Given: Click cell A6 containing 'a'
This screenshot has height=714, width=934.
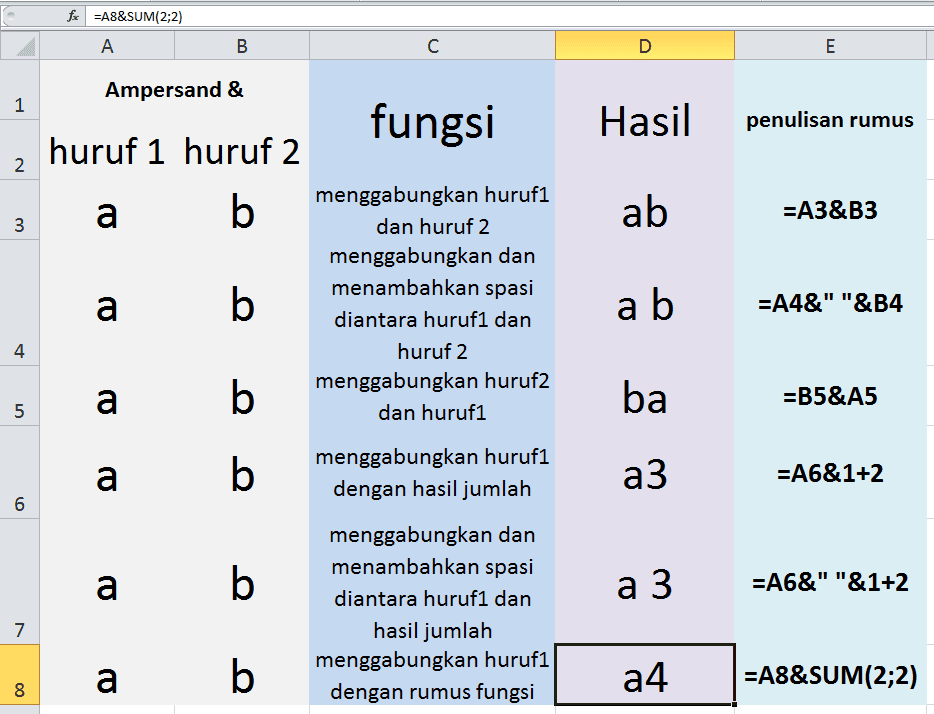Looking at the screenshot, I should (107, 472).
